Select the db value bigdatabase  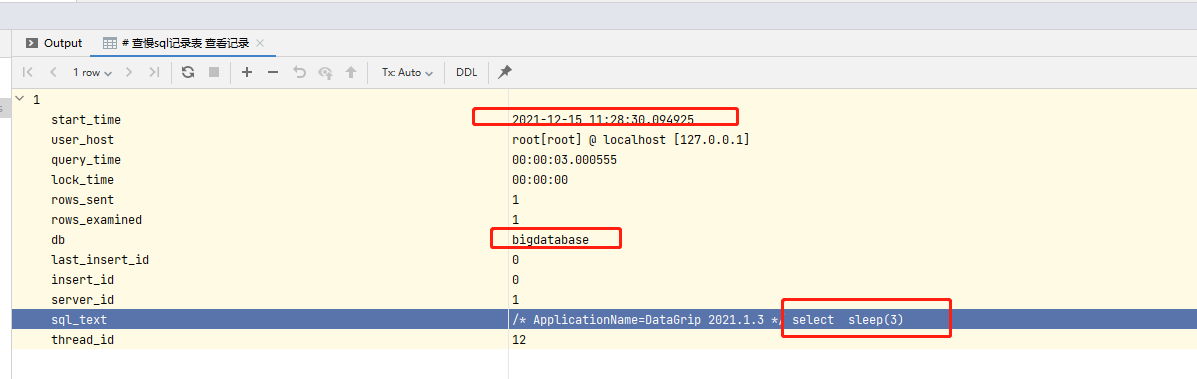coord(550,239)
